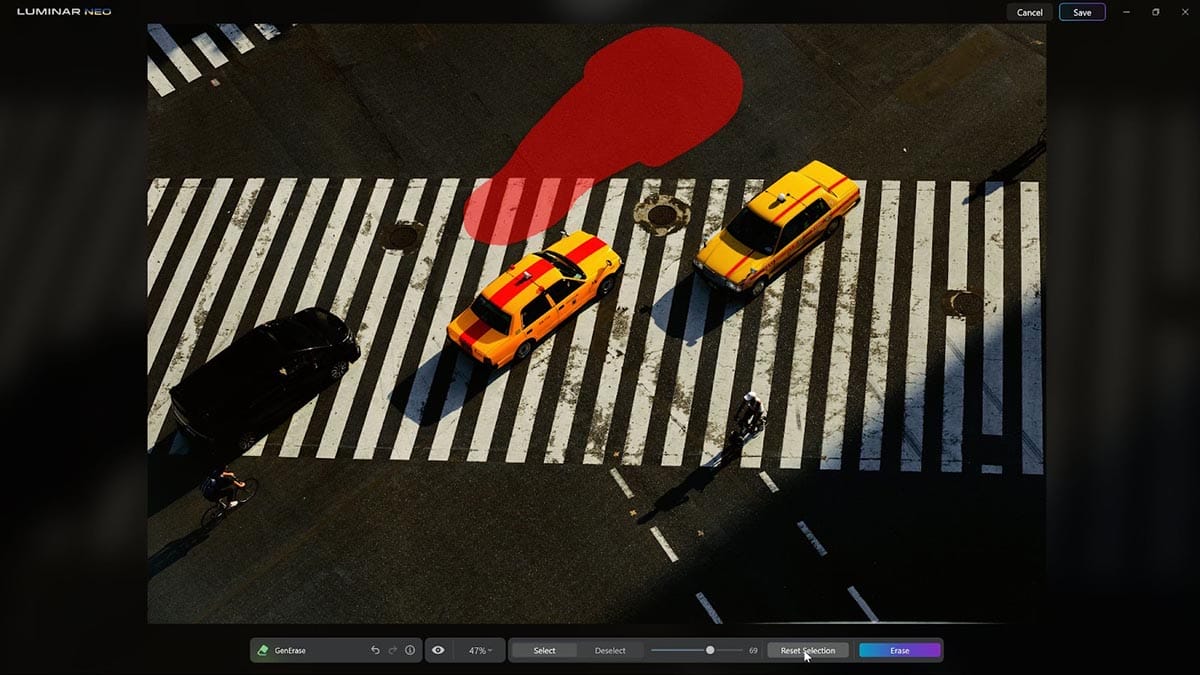Viewport: 1200px width, 675px height.
Task: Click the brush size value 69
Action: [753, 651]
